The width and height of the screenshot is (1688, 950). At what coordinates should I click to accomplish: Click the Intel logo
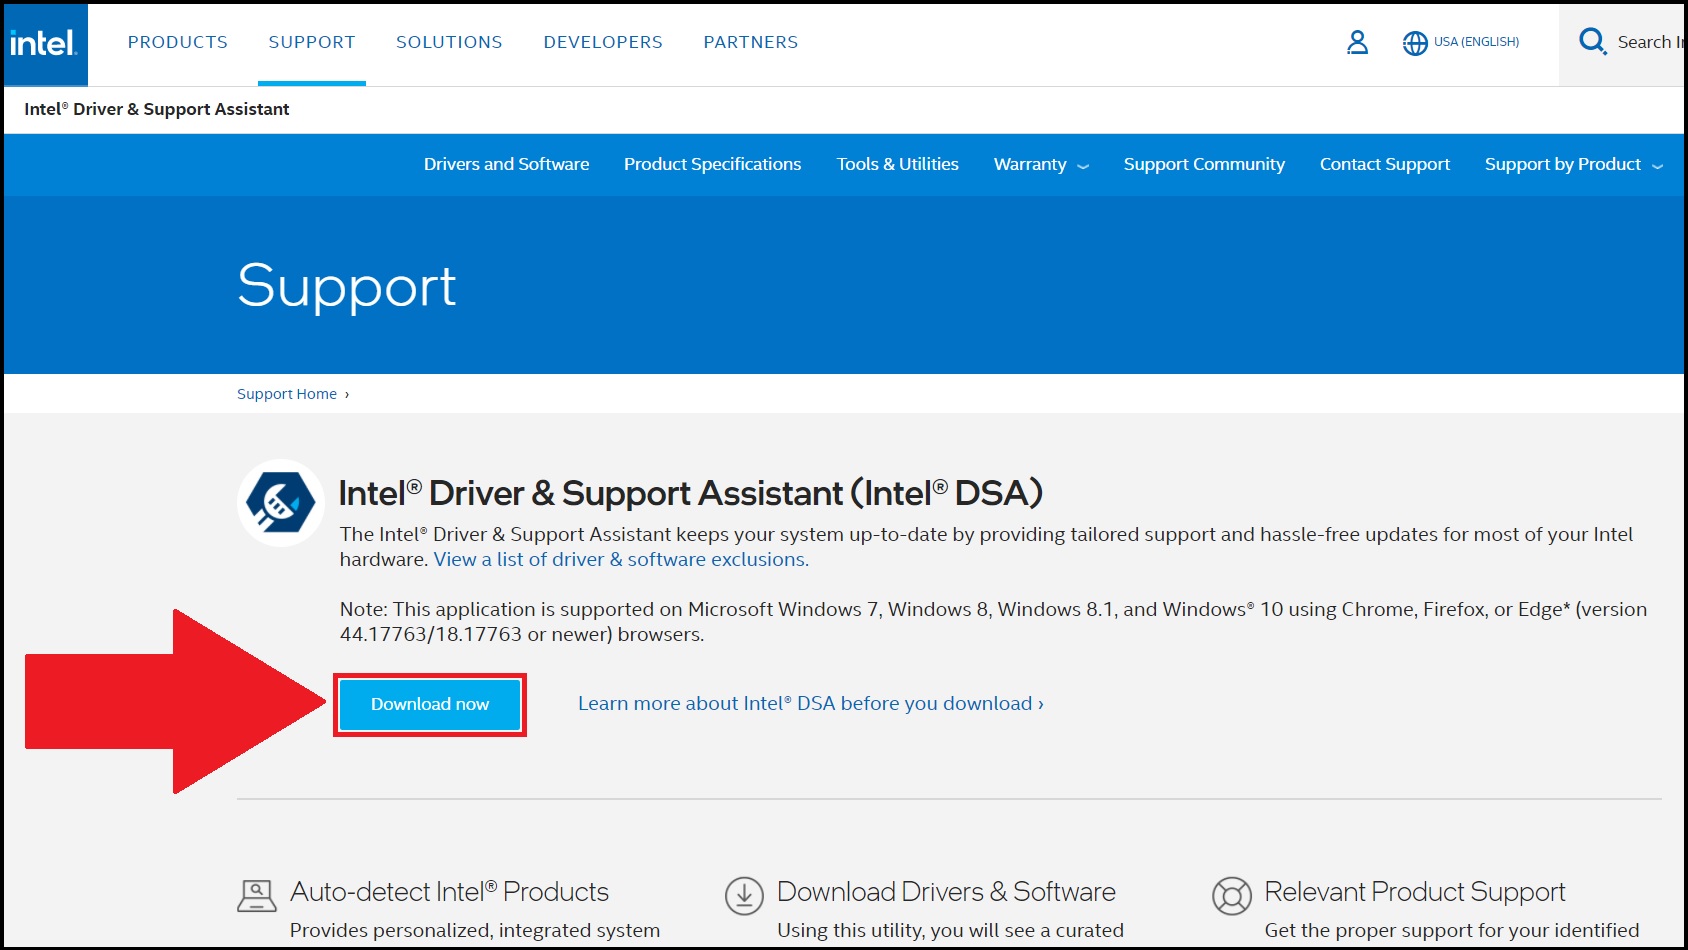pyautogui.click(x=45, y=44)
